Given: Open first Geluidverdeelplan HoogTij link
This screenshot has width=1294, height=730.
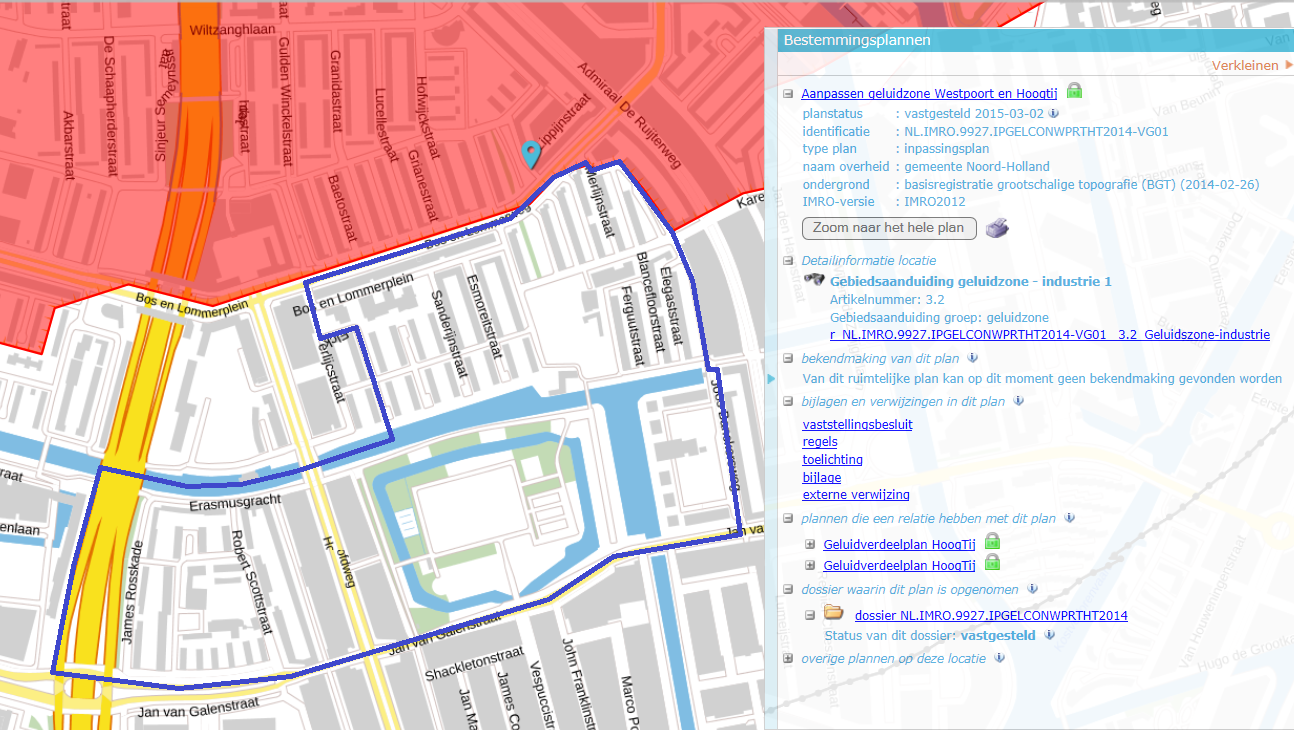Looking at the screenshot, I should [899, 545].
